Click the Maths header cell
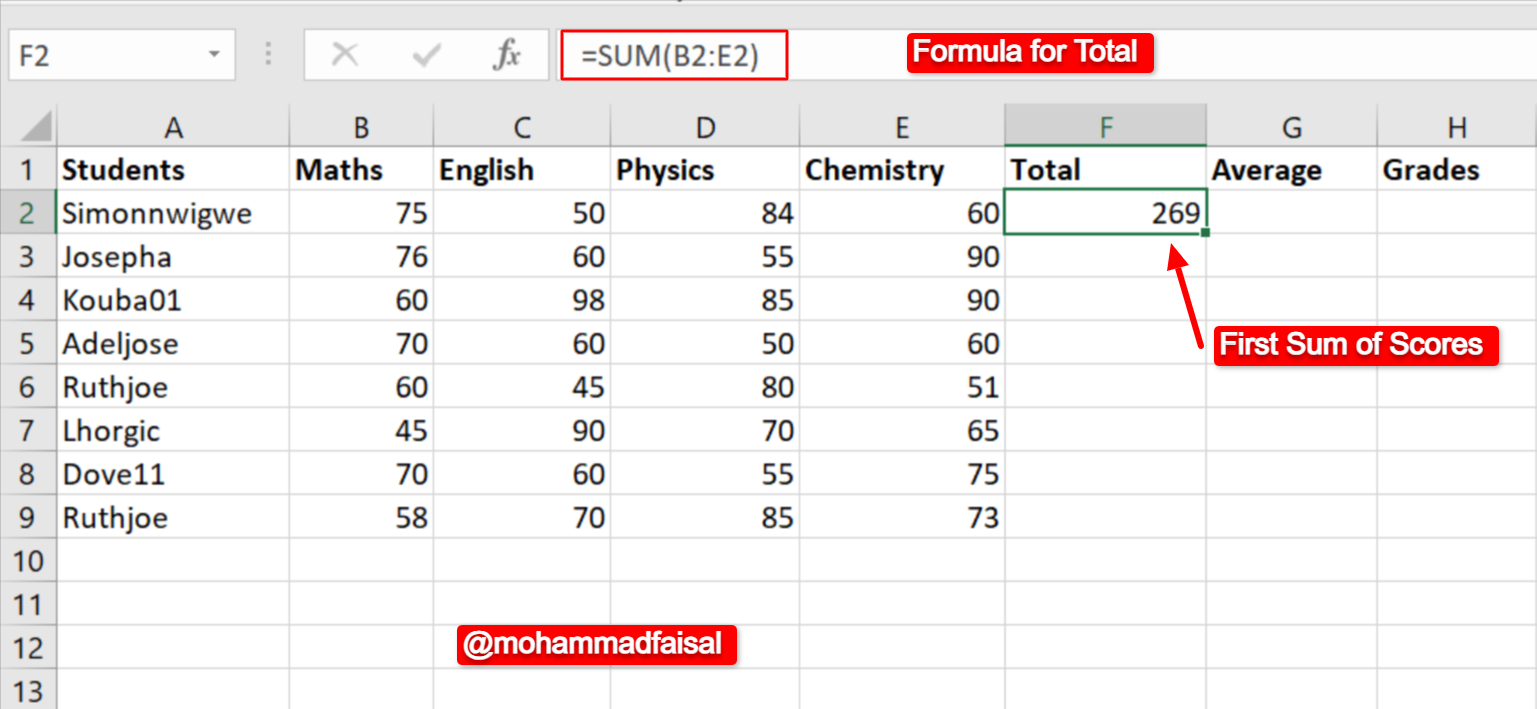This screenshot has width=1537, height=709. (362, 170)
